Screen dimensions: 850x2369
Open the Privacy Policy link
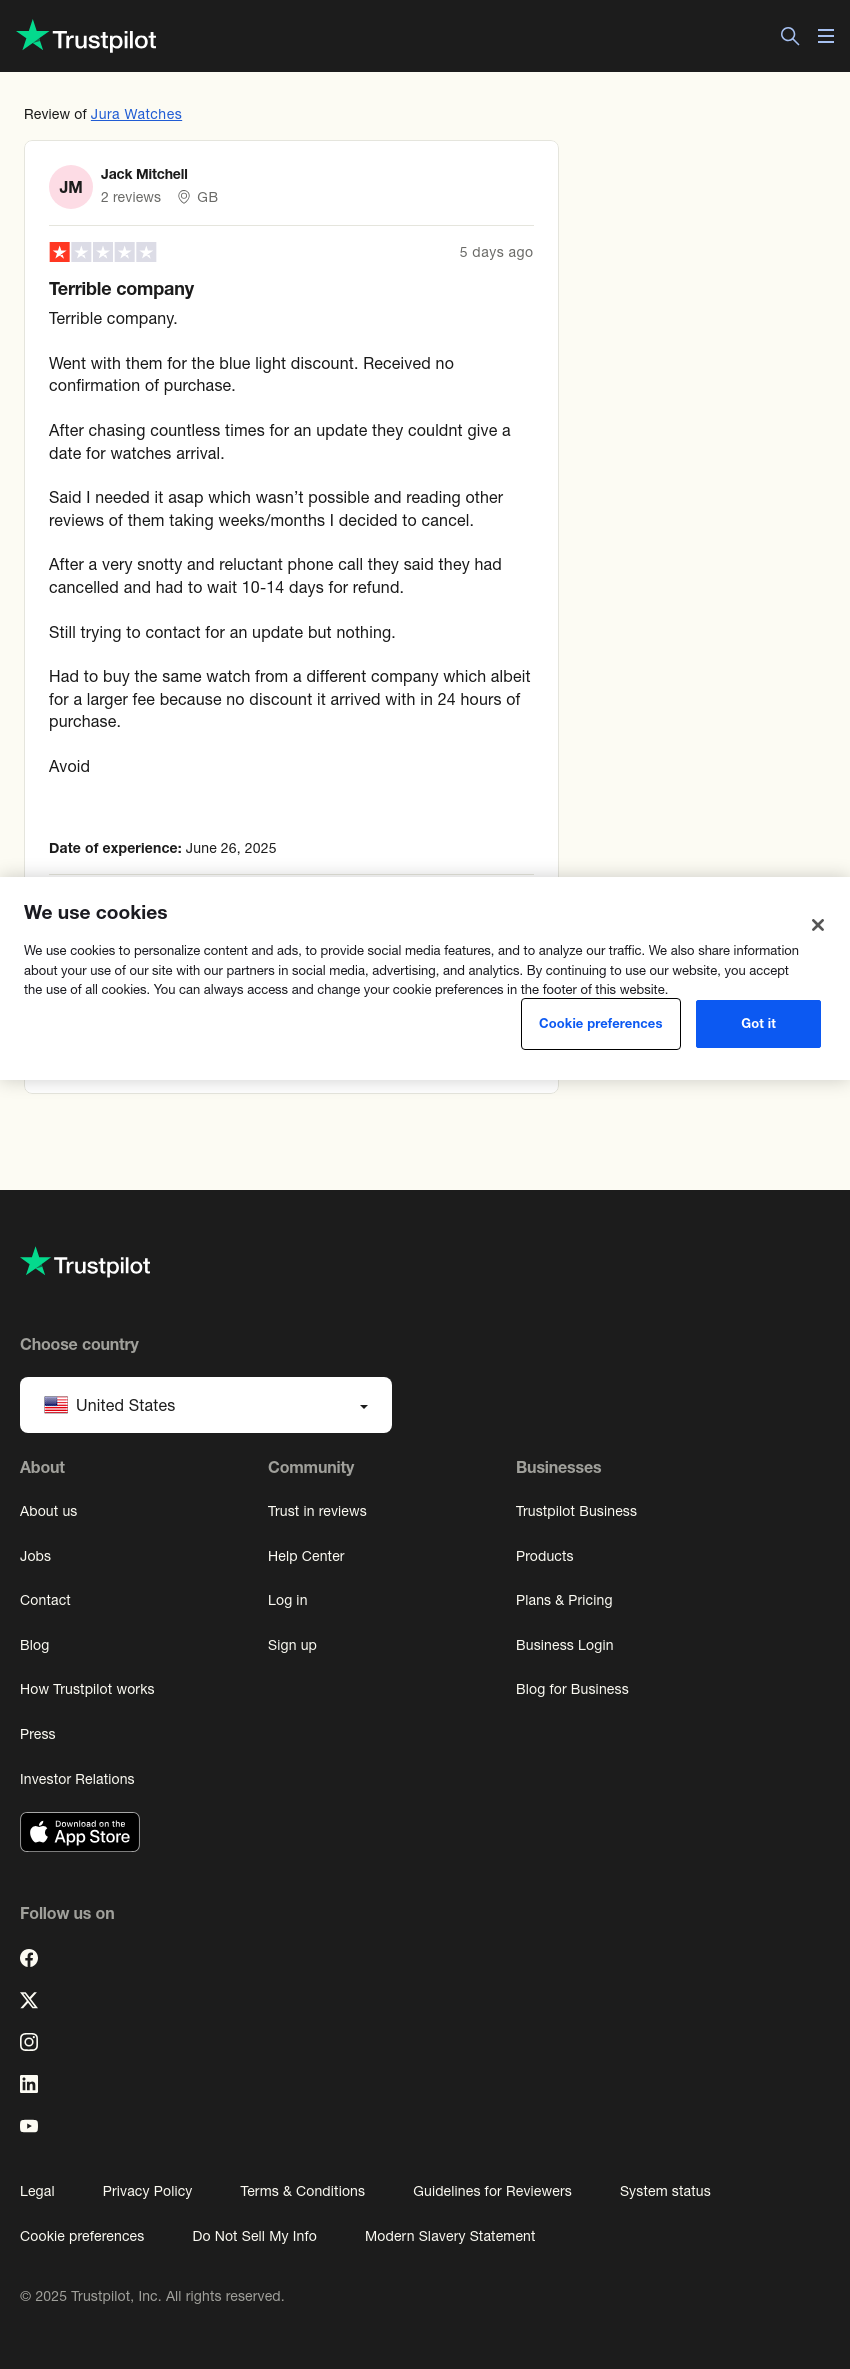[x=147, y=2191]
